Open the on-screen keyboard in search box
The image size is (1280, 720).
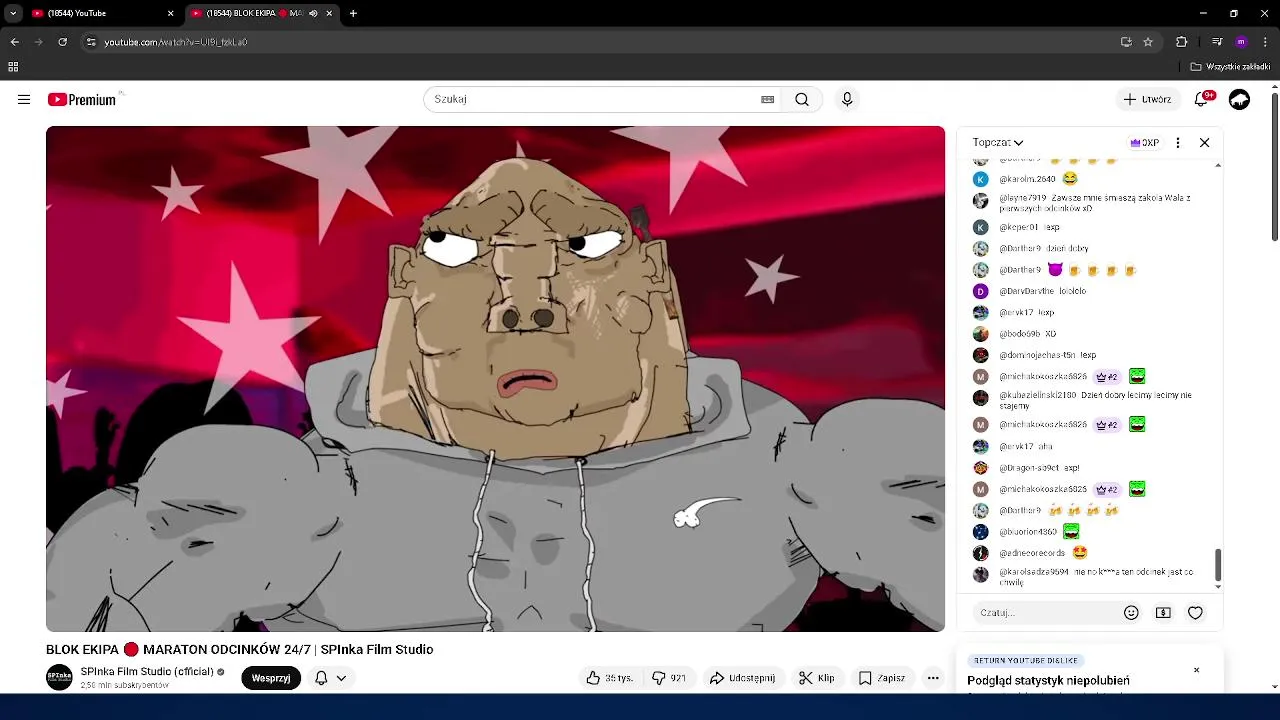click(767, 99)
